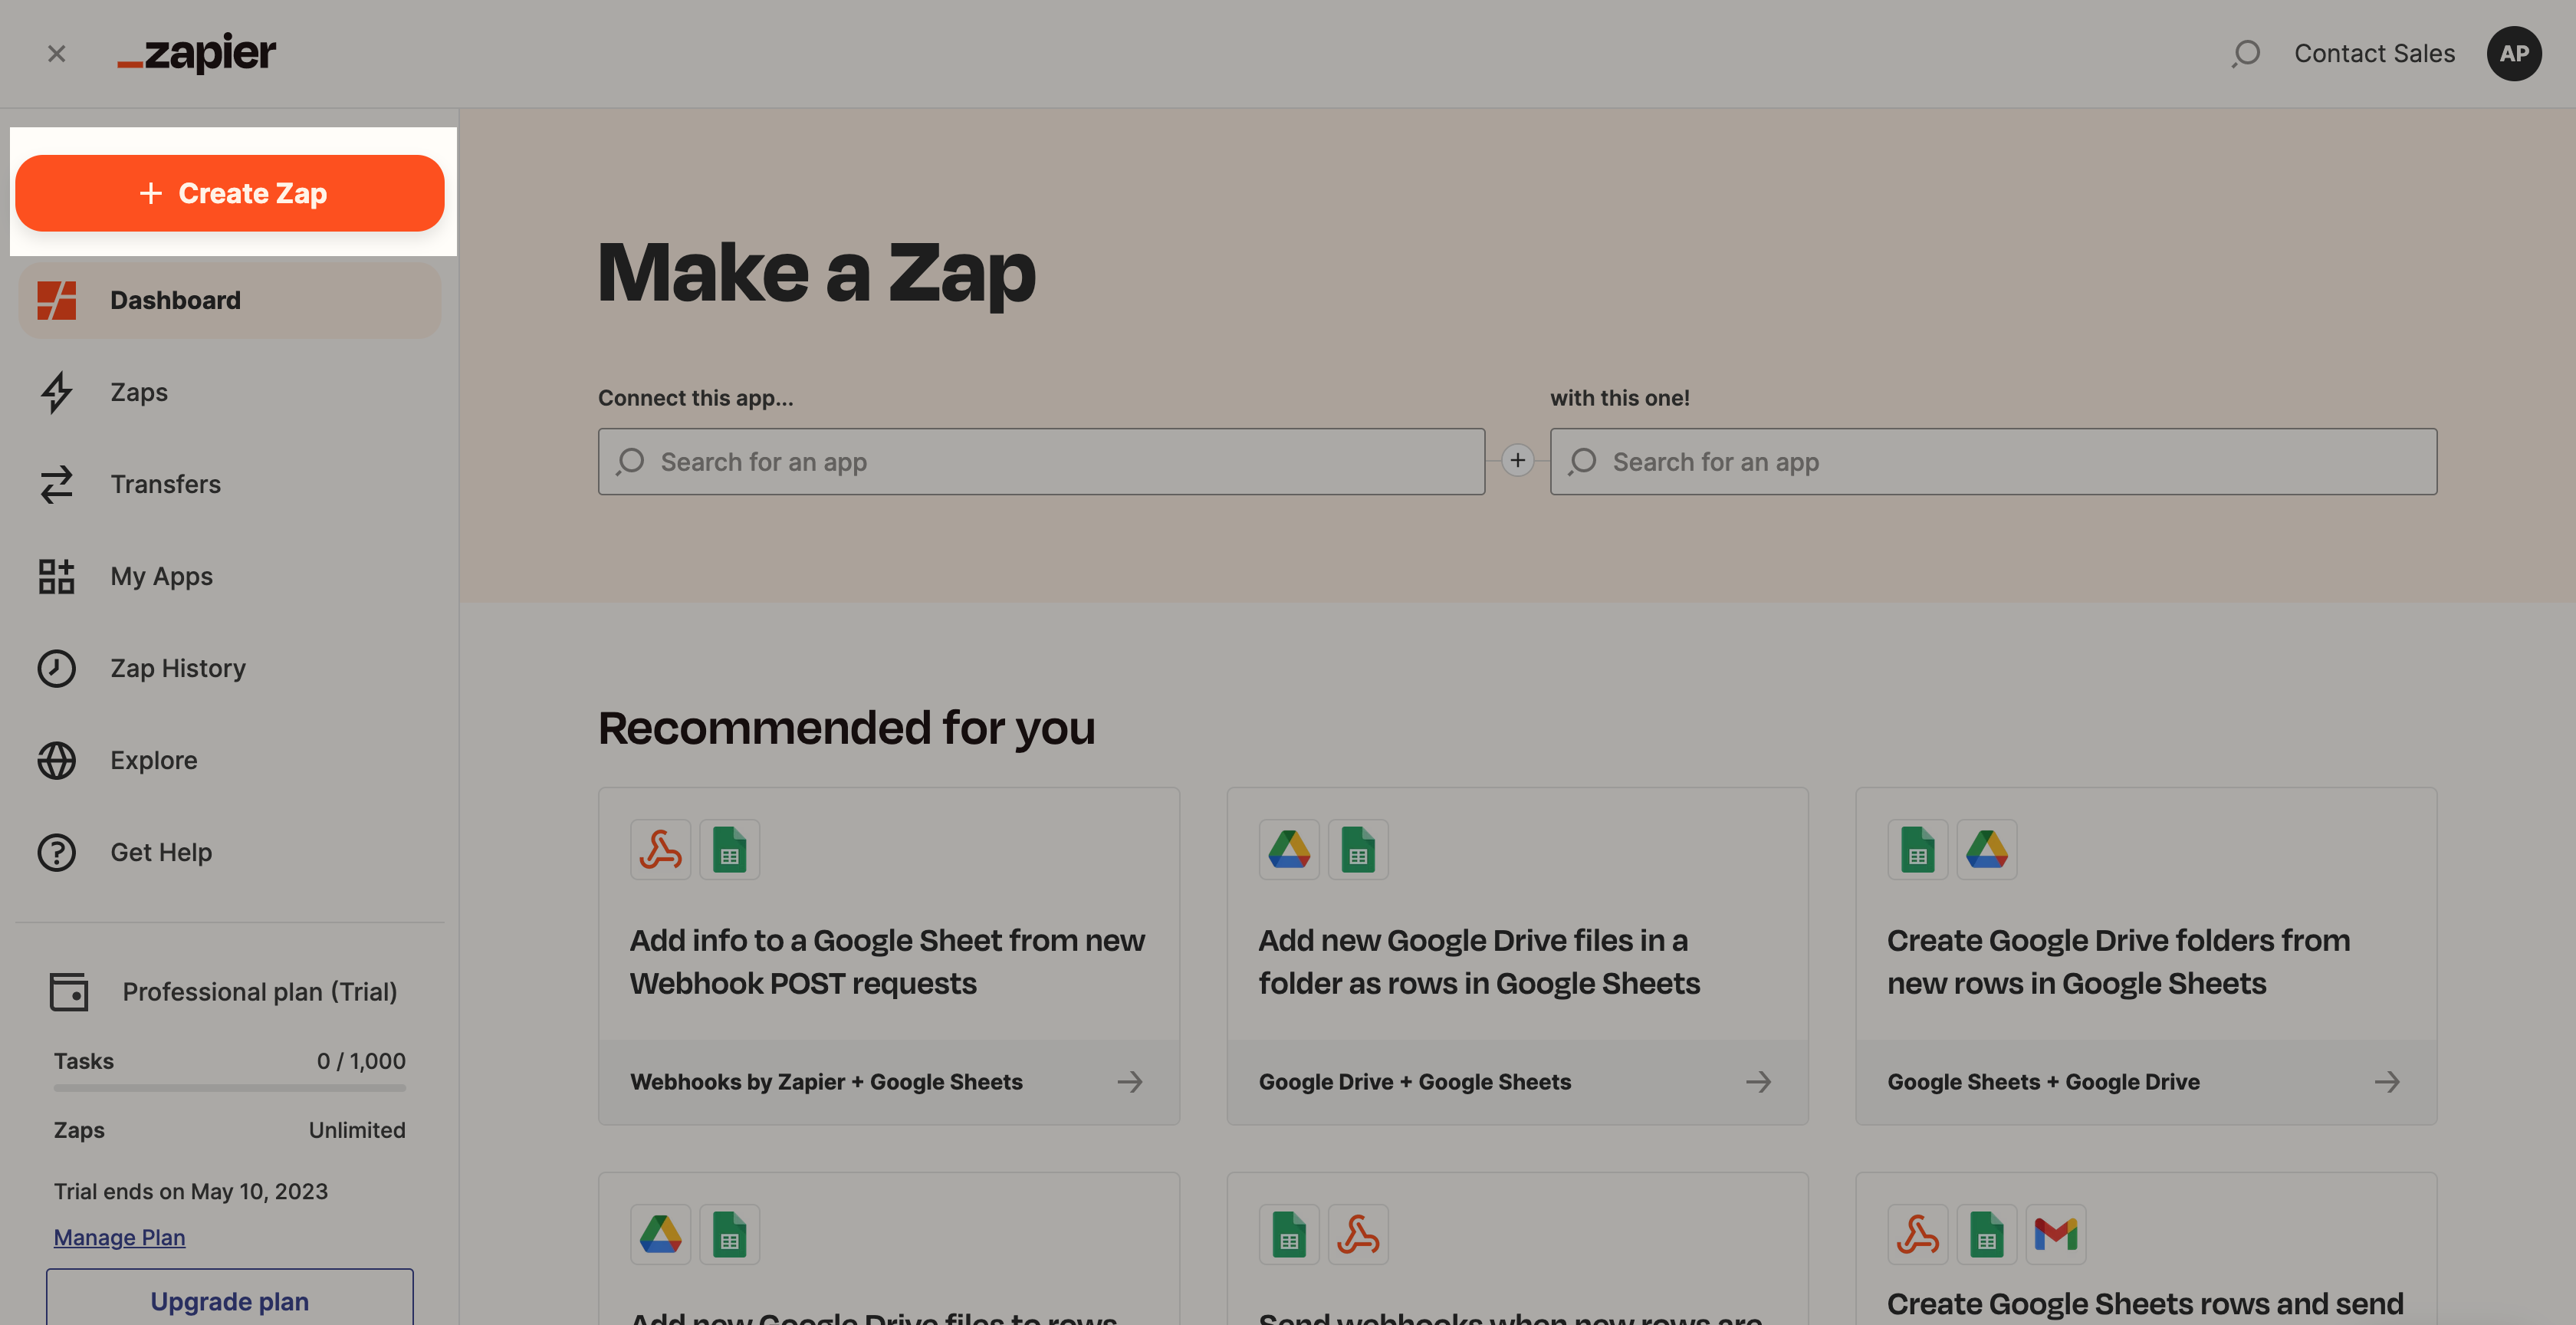
Task: Click the Dashboard icon
Action: (x=56, y=300)
